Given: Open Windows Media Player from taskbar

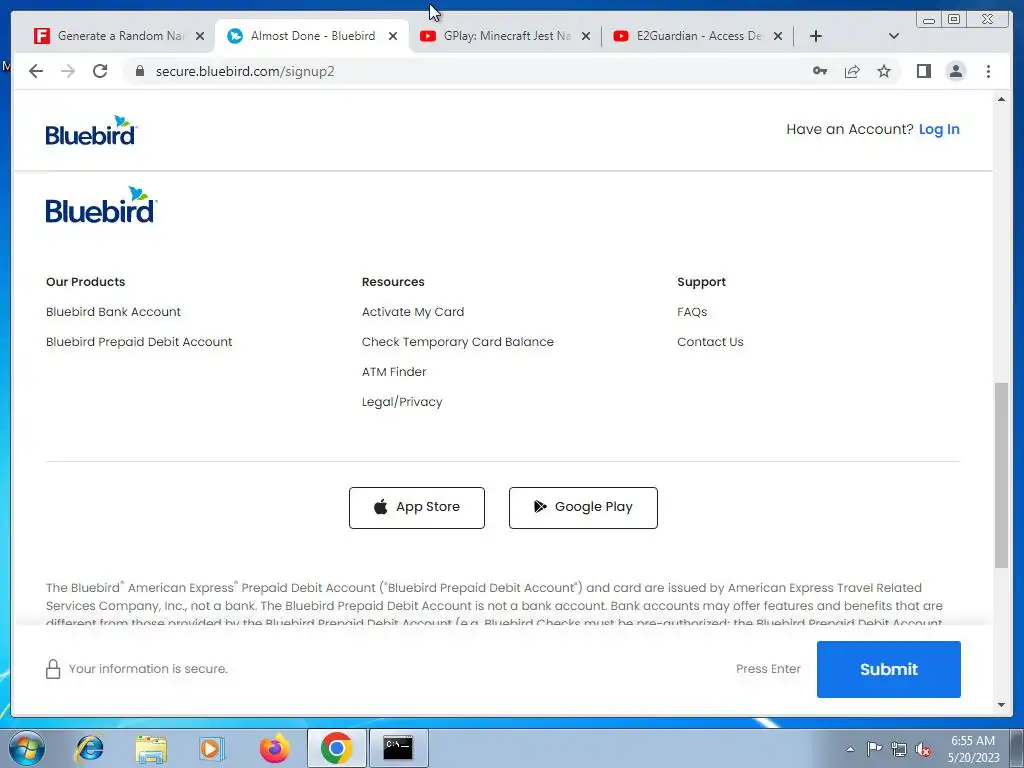Looking at the screenshot, I should [x=210, y=748].
